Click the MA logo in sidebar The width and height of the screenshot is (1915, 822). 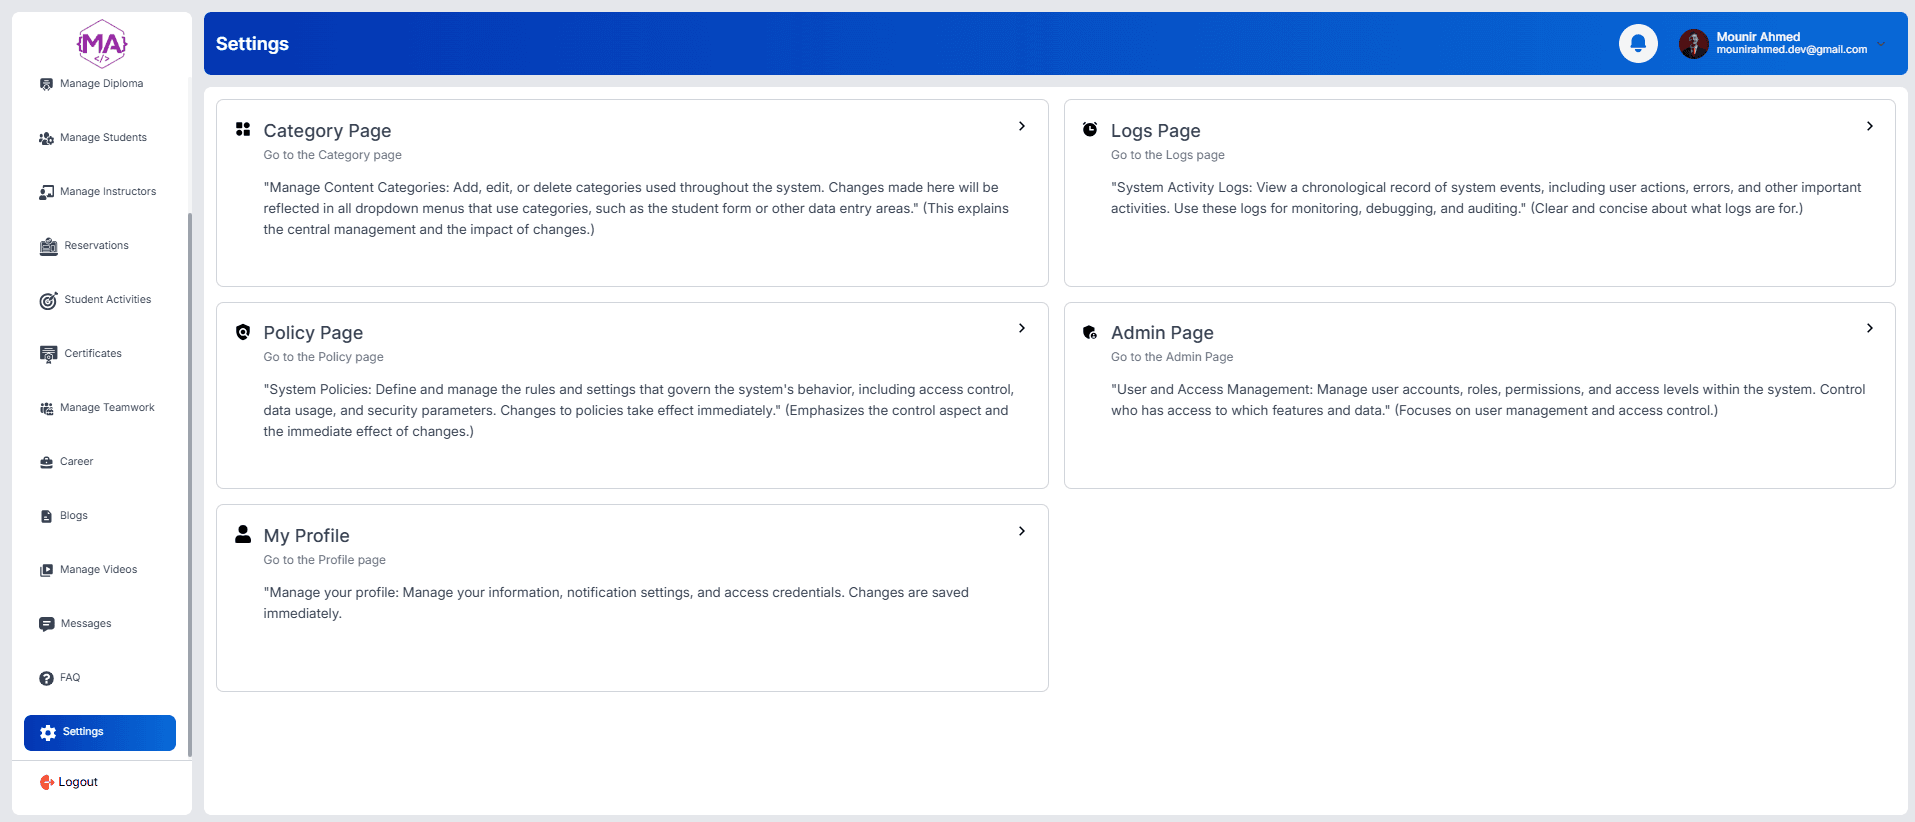(102, 44)
